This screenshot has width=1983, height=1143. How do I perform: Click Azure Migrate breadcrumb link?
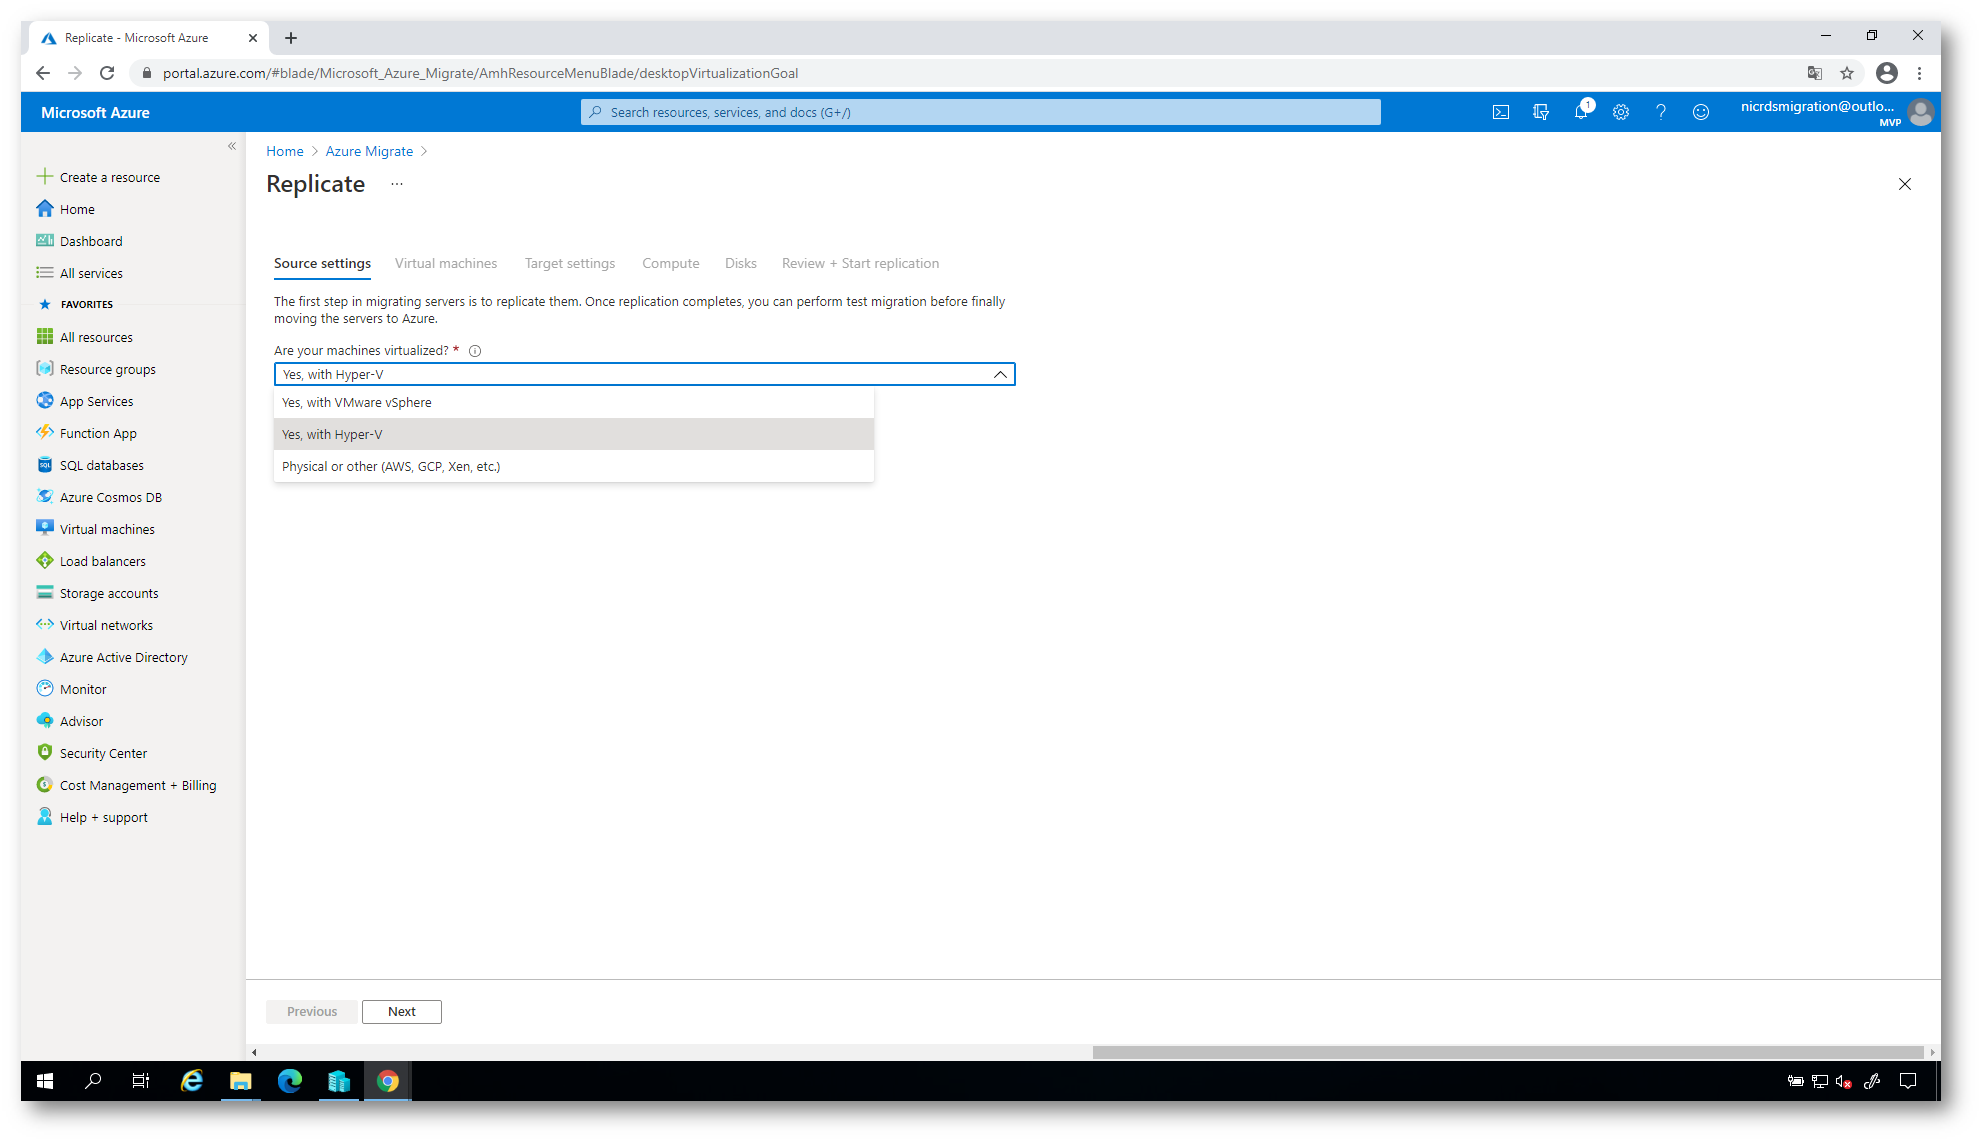pyautogui.click(x=369, y=151)
